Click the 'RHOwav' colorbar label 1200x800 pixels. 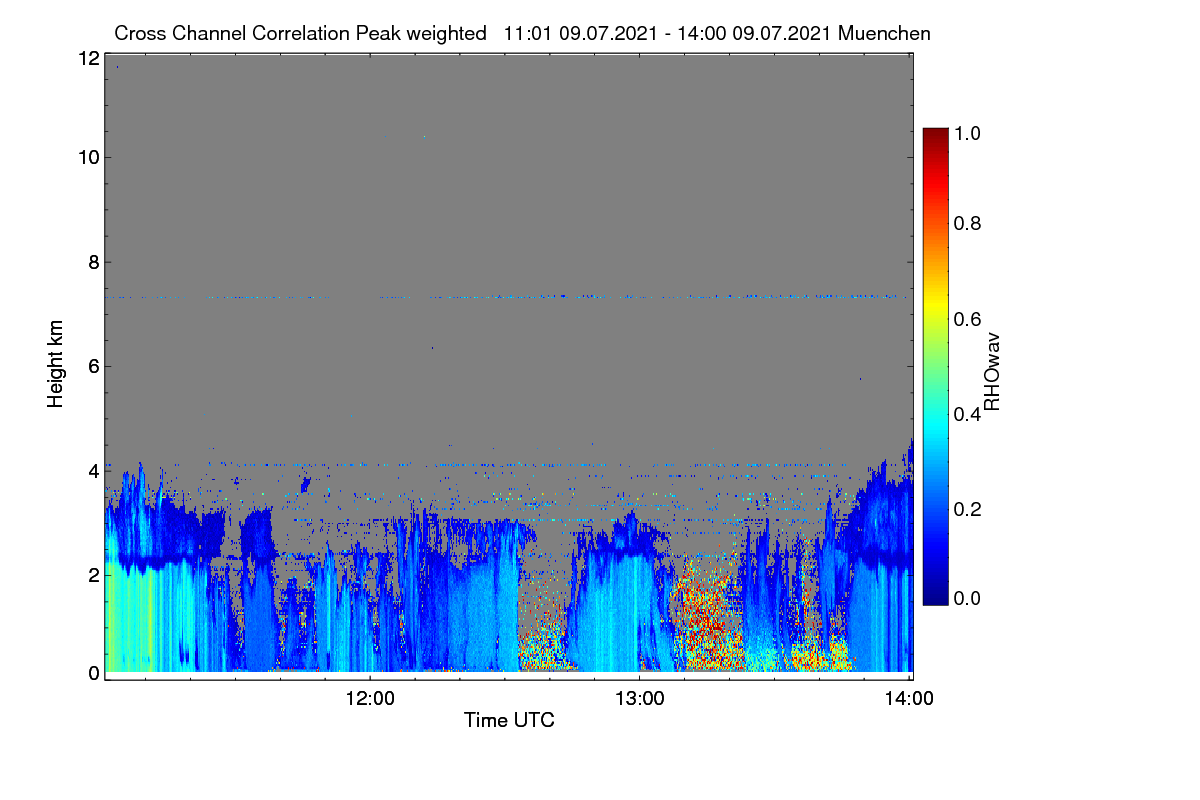[x=991, y=371]
